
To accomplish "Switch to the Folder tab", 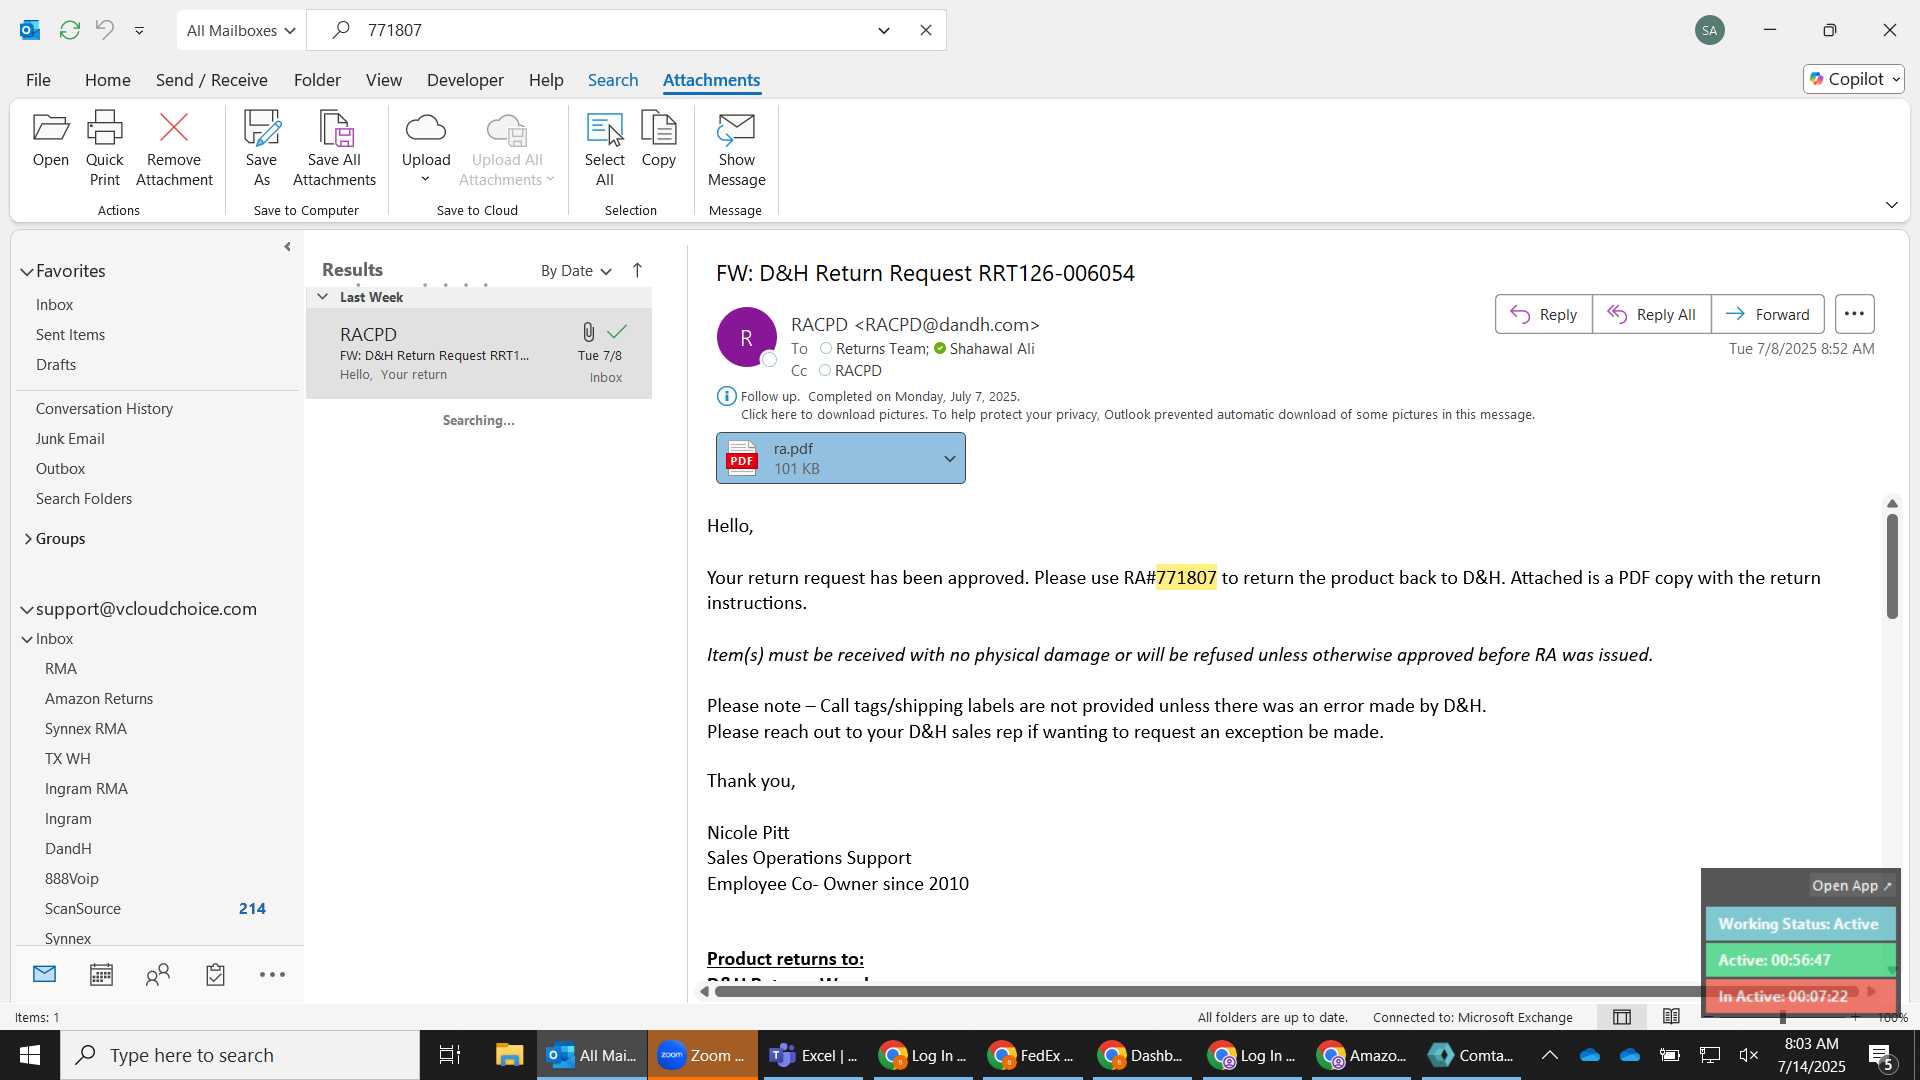I will tap(317, 80).
